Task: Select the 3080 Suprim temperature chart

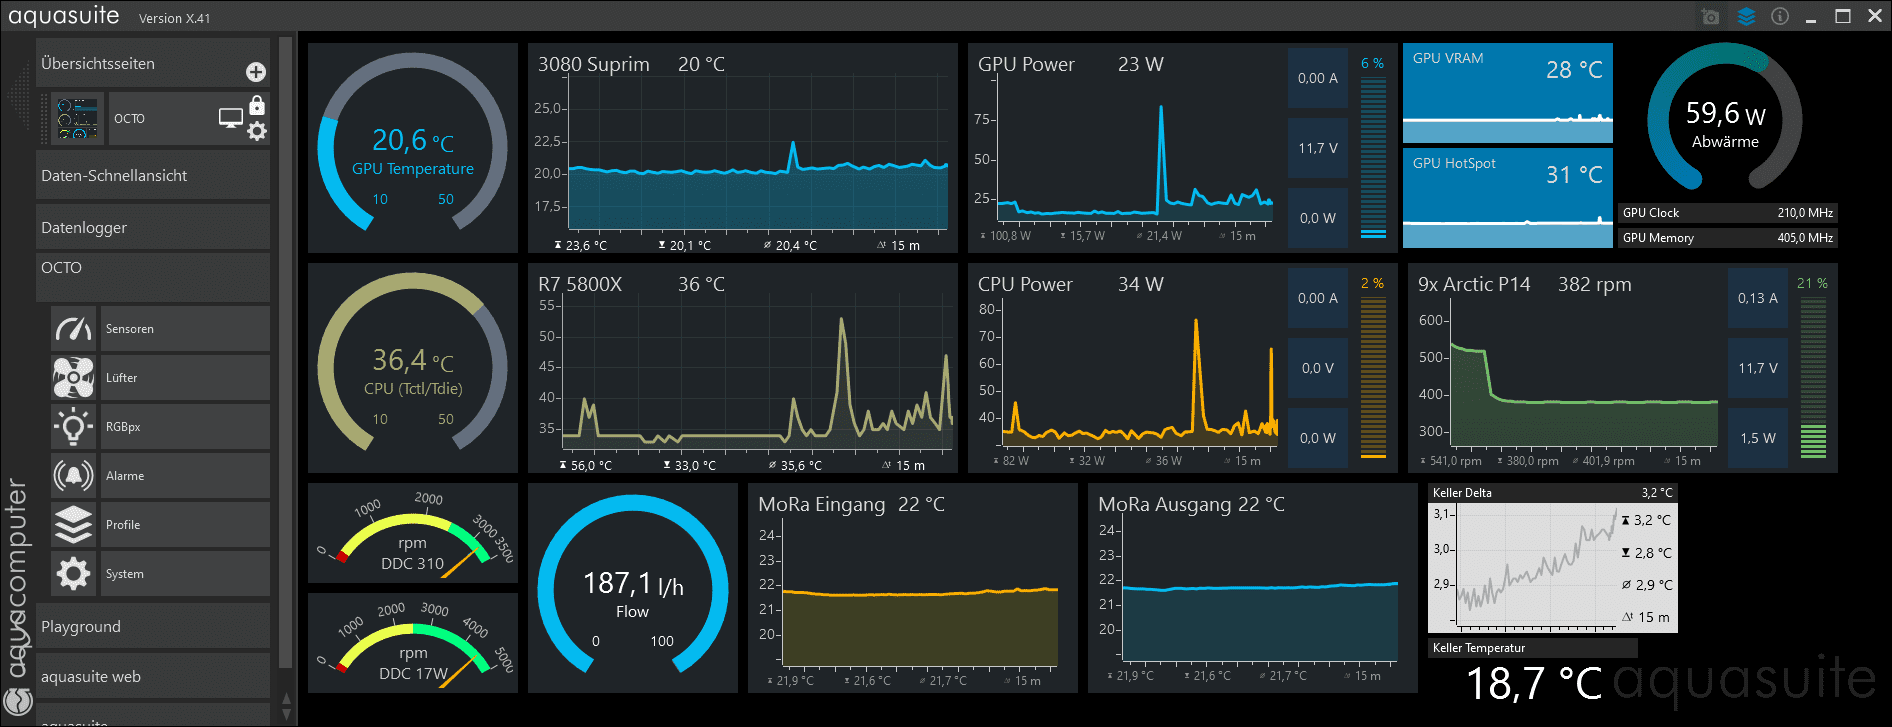Action: tap(743, 148)
